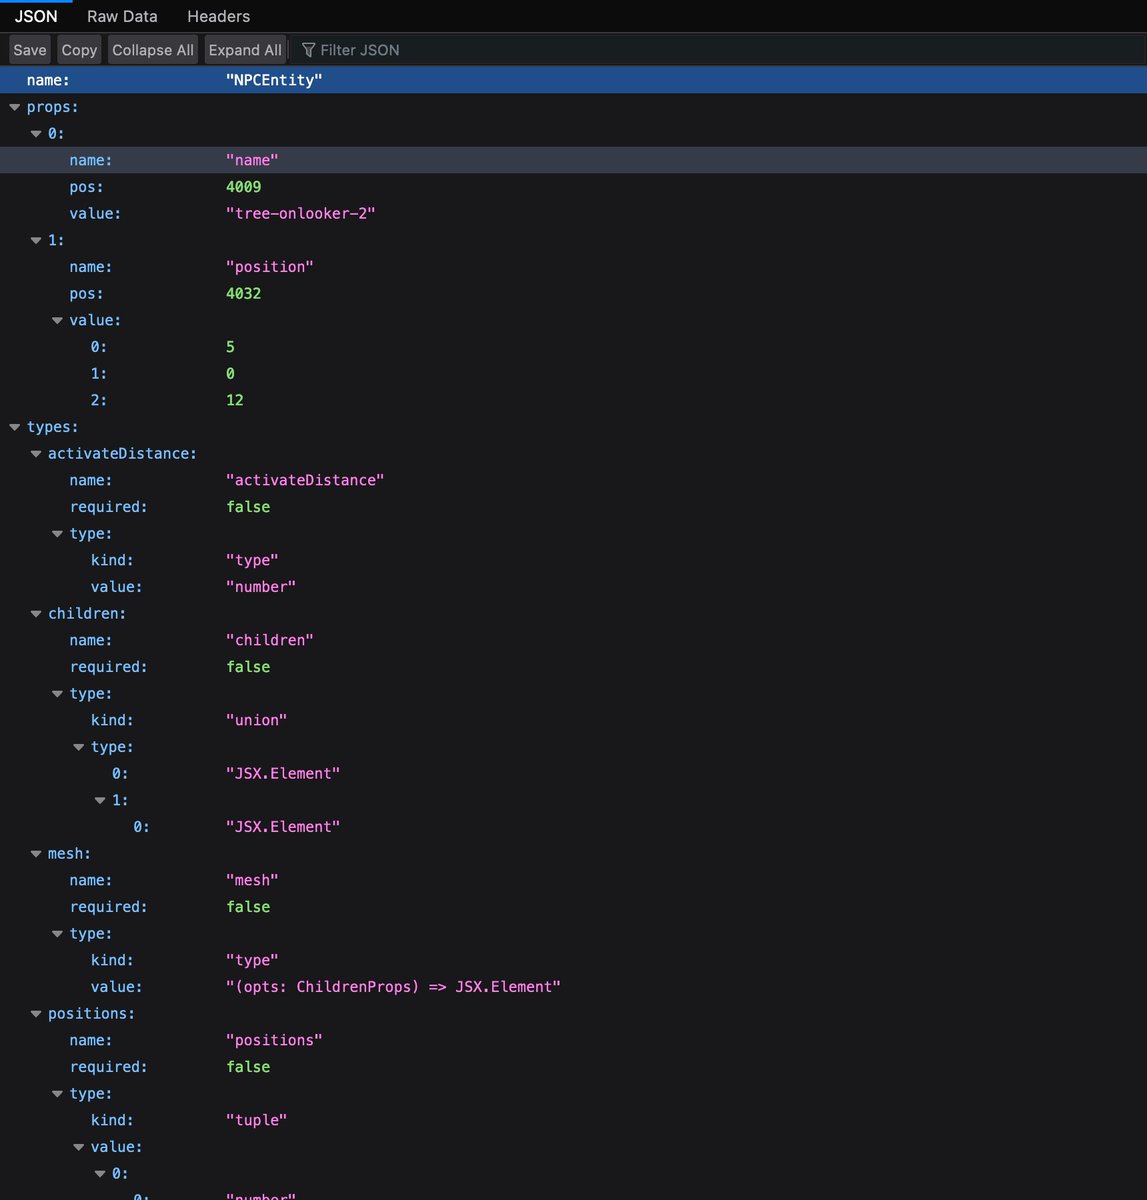
Task: Collapse props entry 1 holding the position name
Action: point(36,240)
